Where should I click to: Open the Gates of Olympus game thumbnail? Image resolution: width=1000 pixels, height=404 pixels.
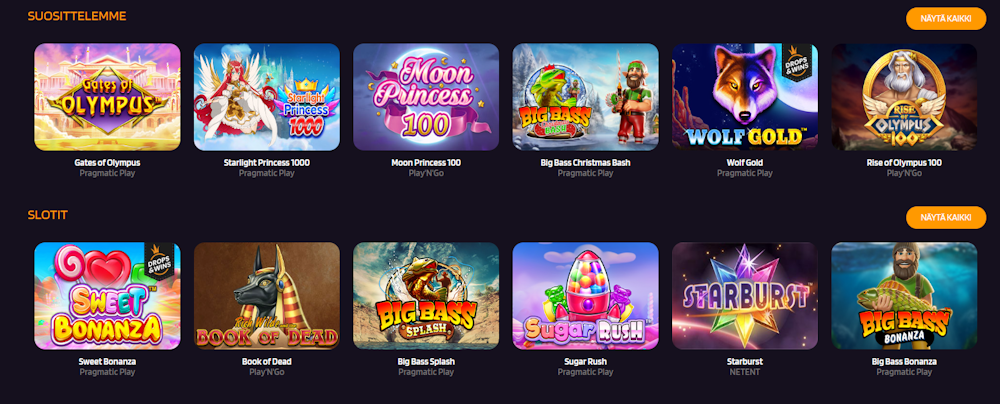107,97
